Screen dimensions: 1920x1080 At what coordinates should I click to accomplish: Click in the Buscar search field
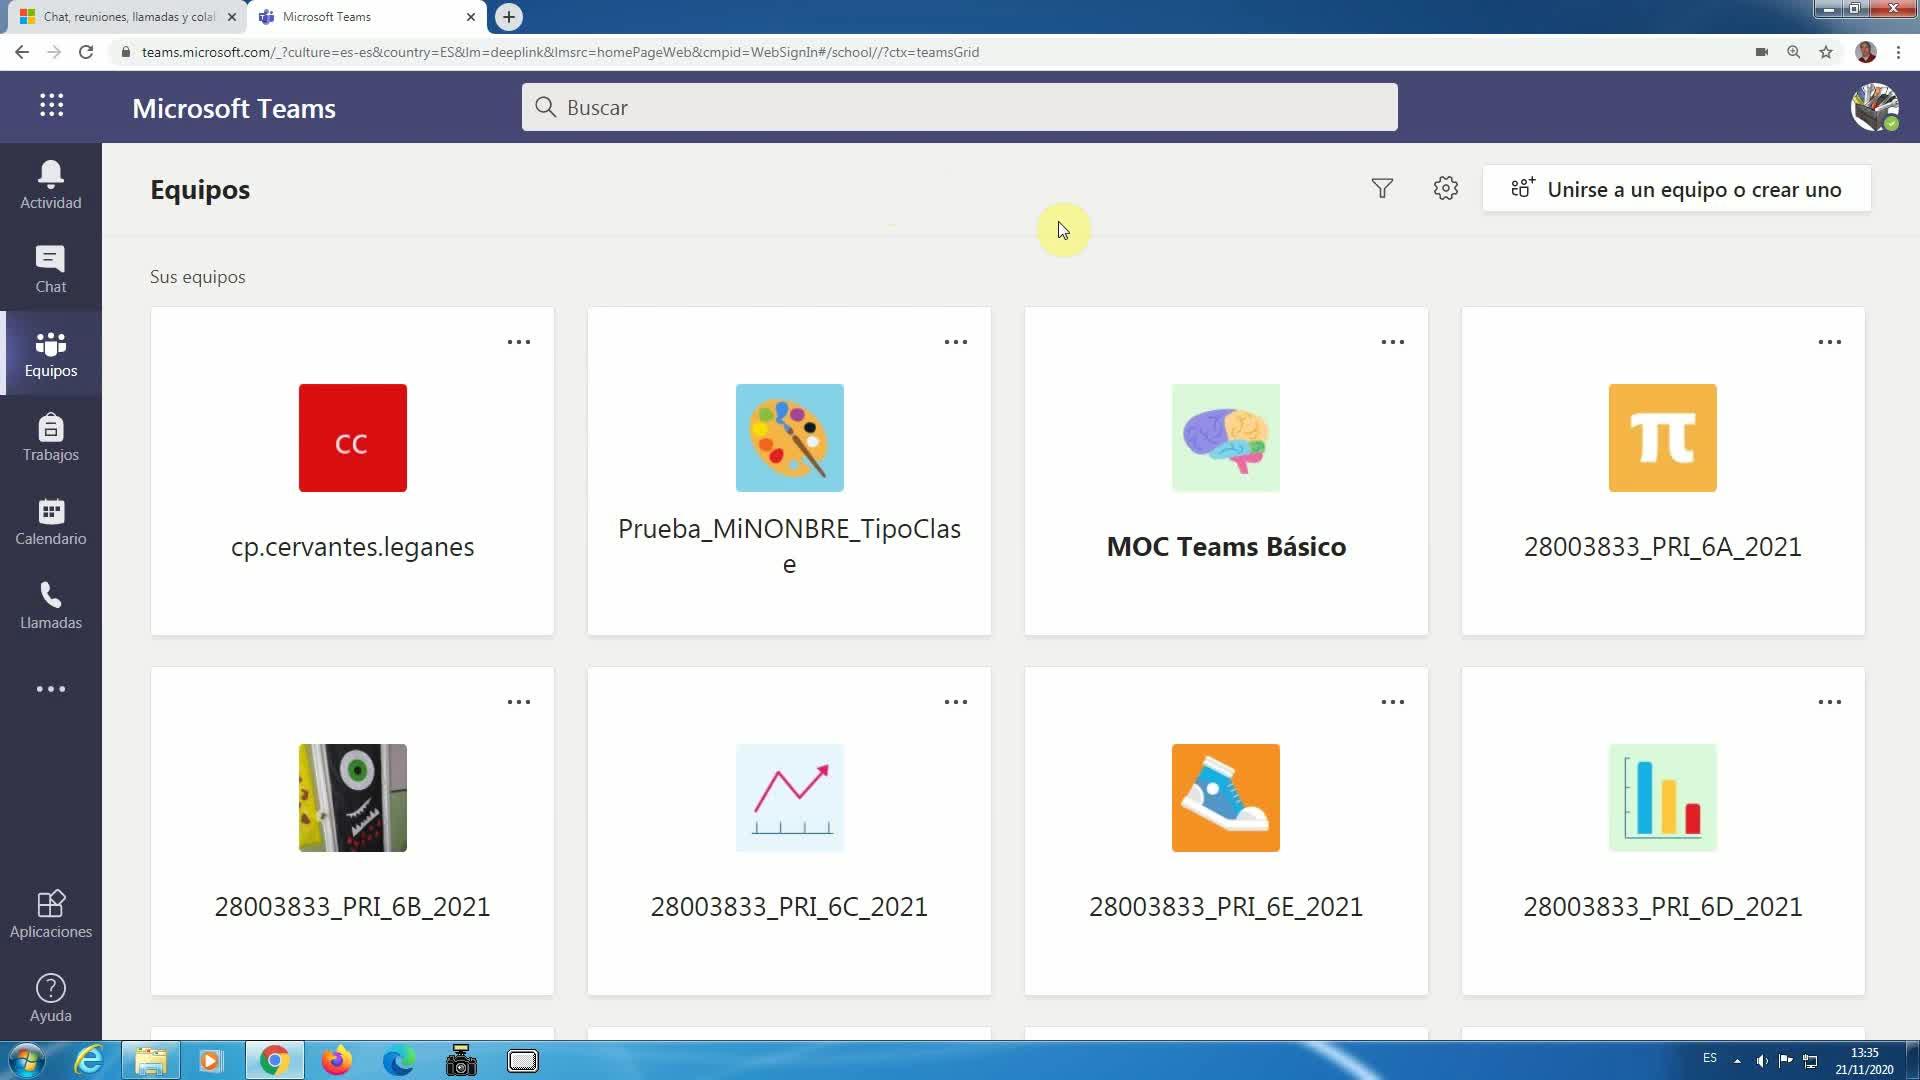tap(959, 107)
